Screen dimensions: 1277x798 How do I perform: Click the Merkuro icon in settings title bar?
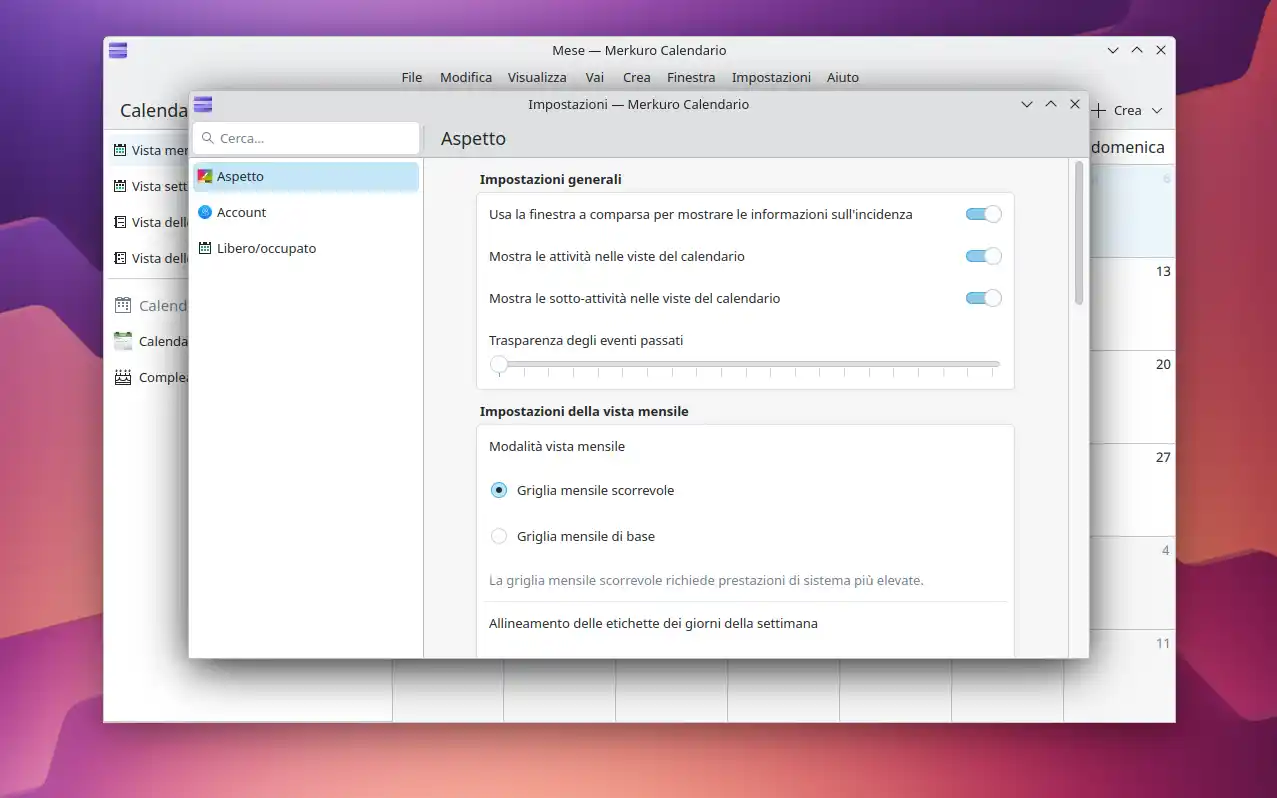click(x=203, y=104)
